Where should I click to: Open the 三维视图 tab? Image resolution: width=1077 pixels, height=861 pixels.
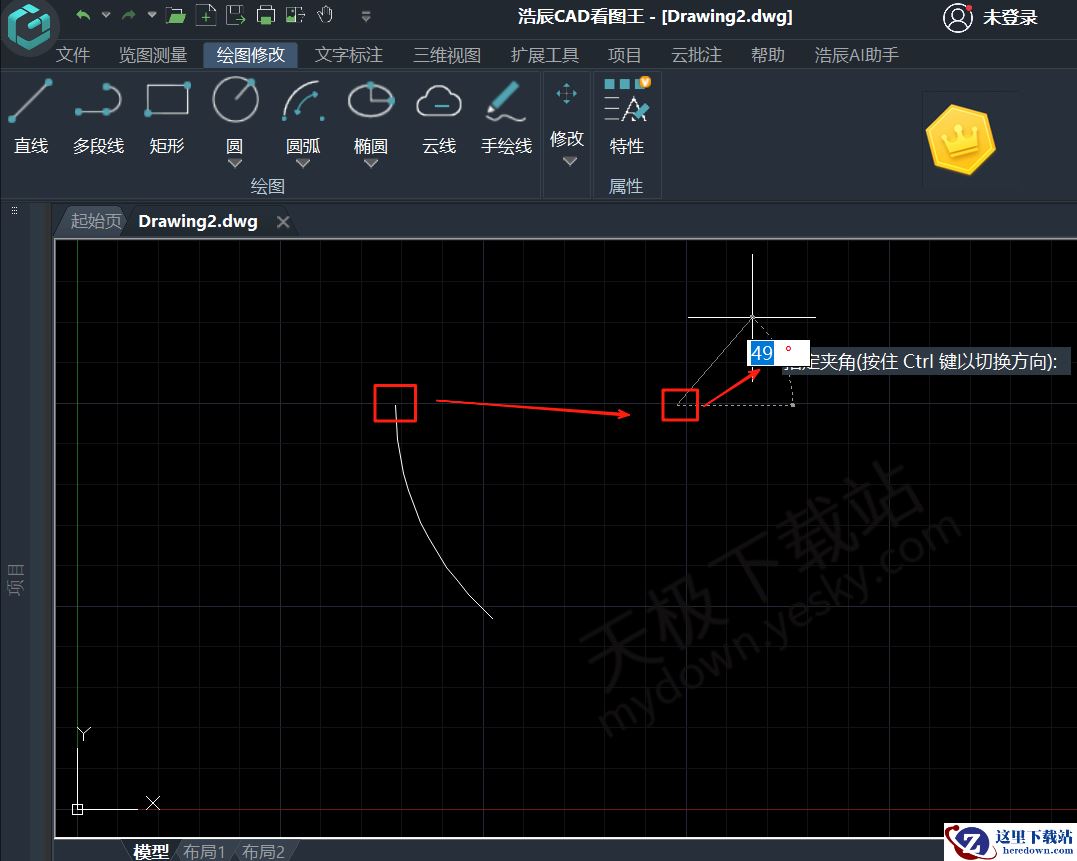point(447,55)
